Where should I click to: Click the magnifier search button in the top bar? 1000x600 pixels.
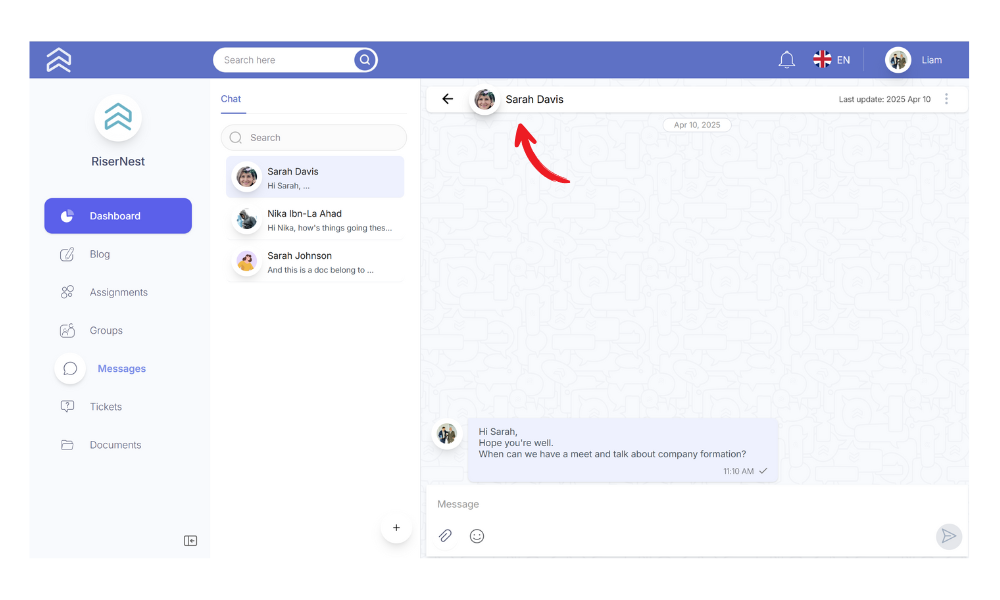[x=365, y=60]
